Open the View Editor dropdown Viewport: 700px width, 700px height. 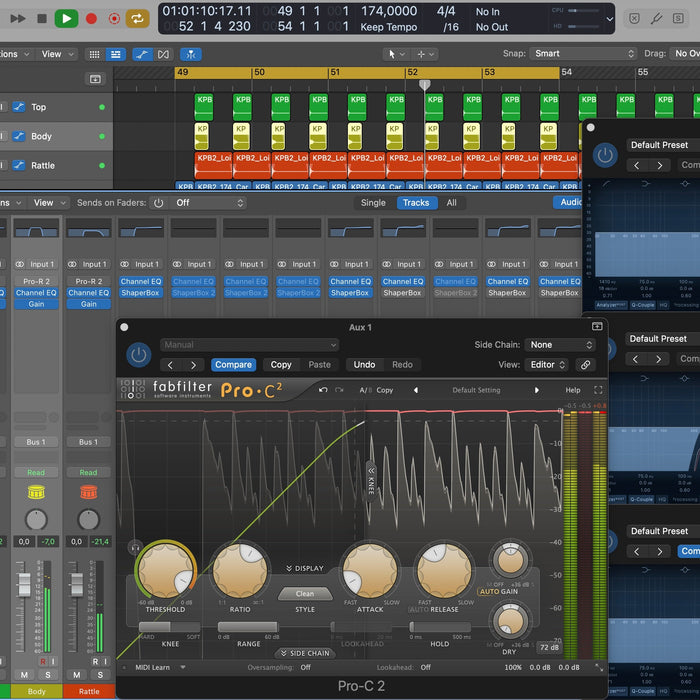coord(547,365)
